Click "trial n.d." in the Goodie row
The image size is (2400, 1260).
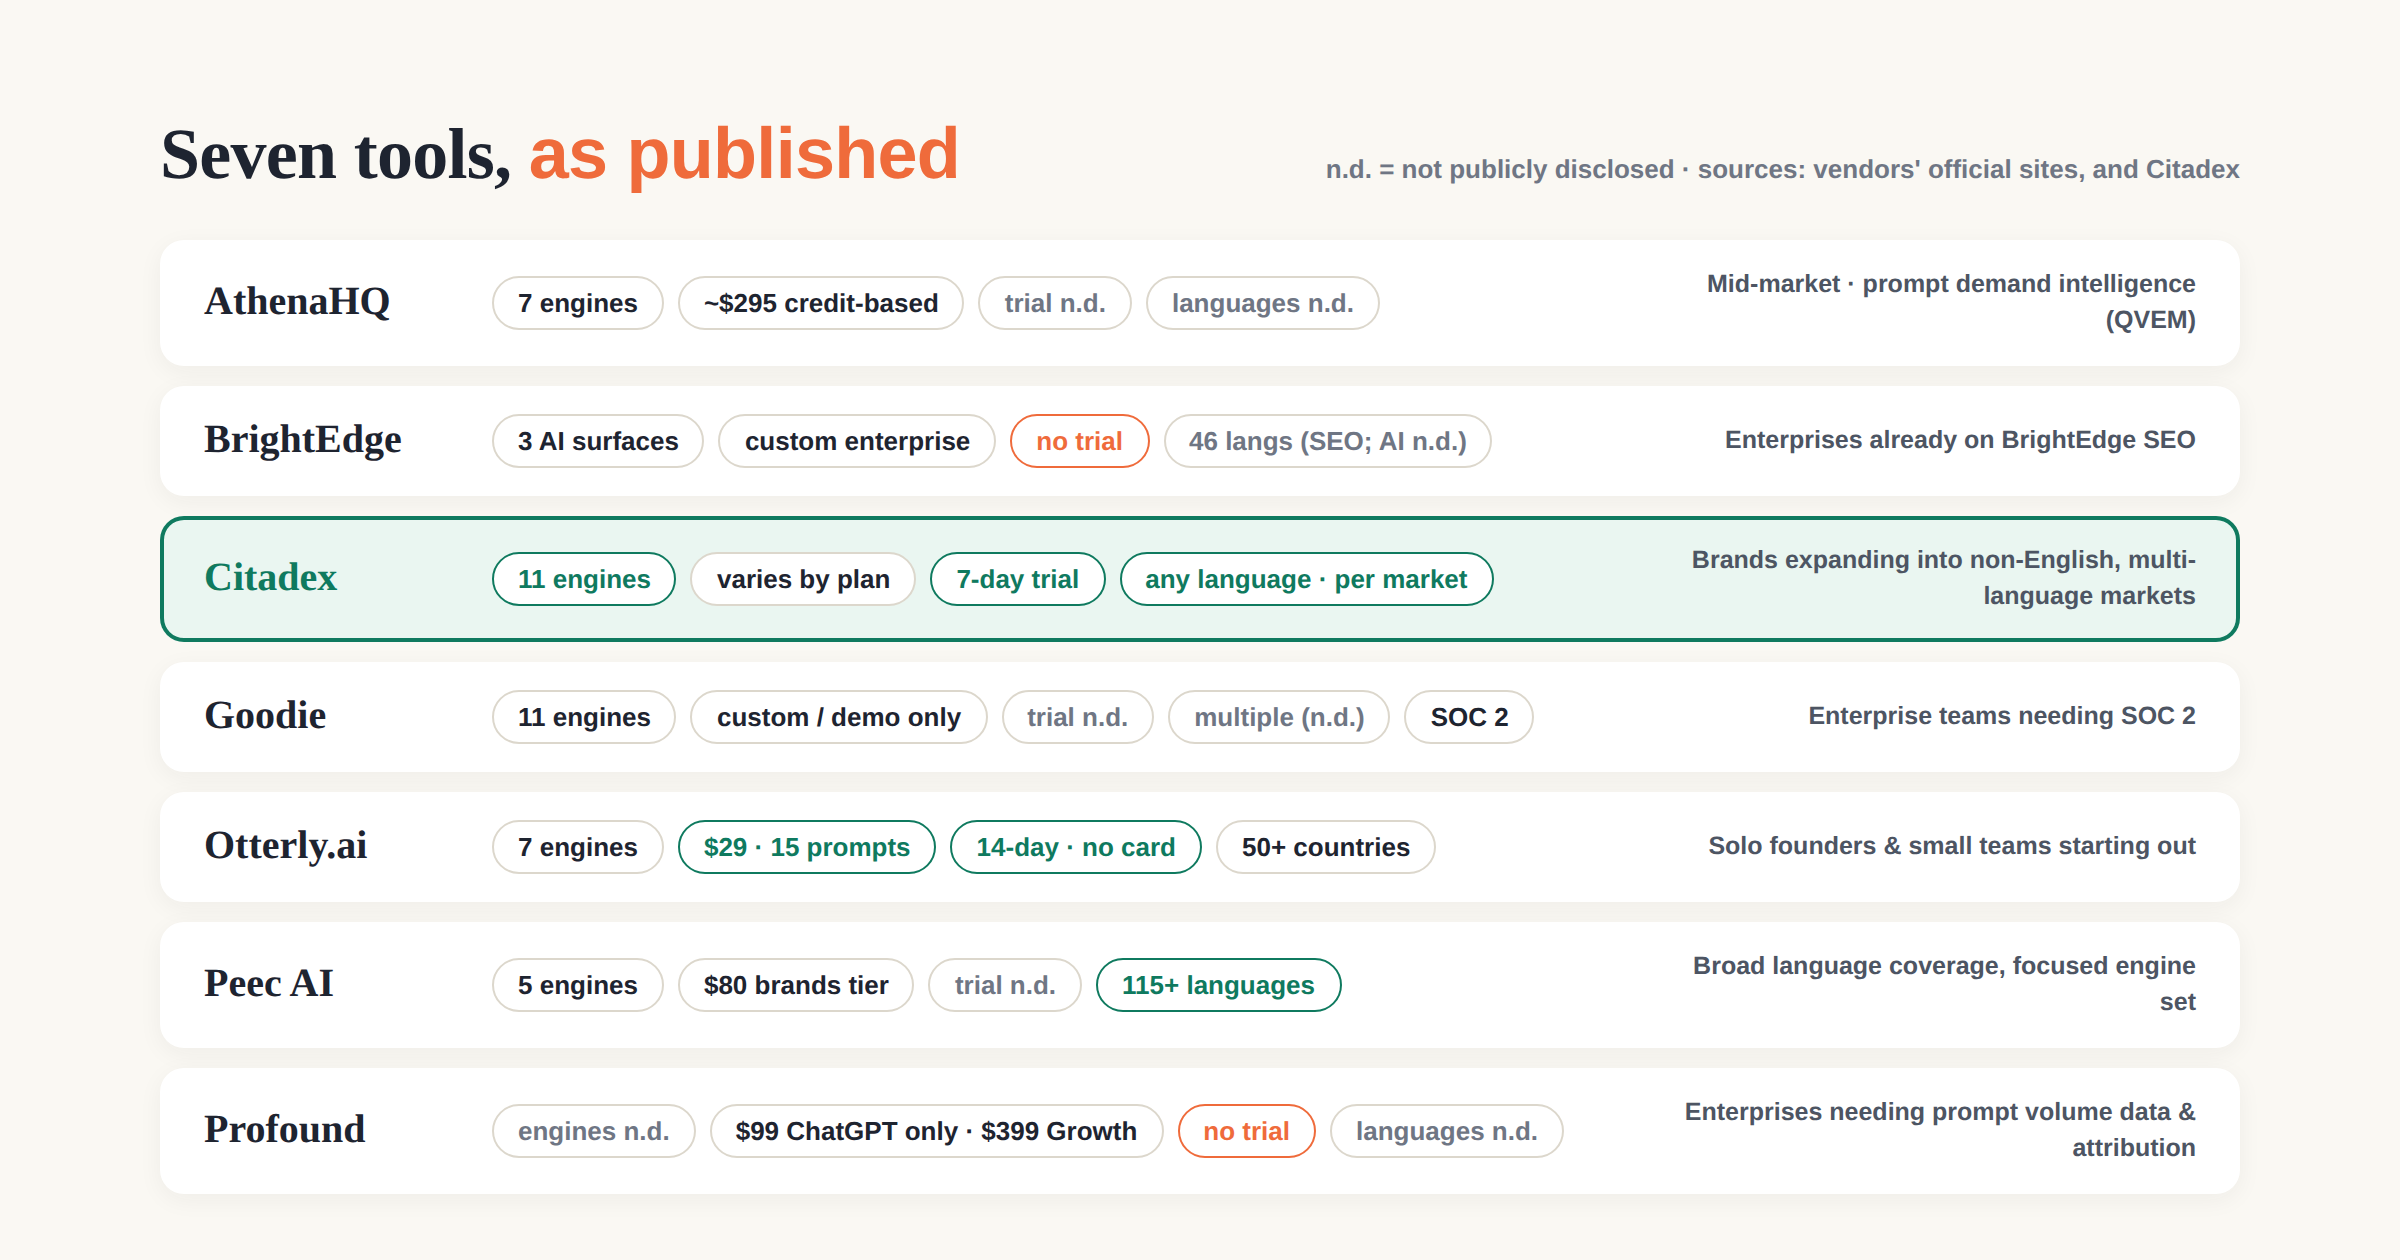pos(1078,717)
